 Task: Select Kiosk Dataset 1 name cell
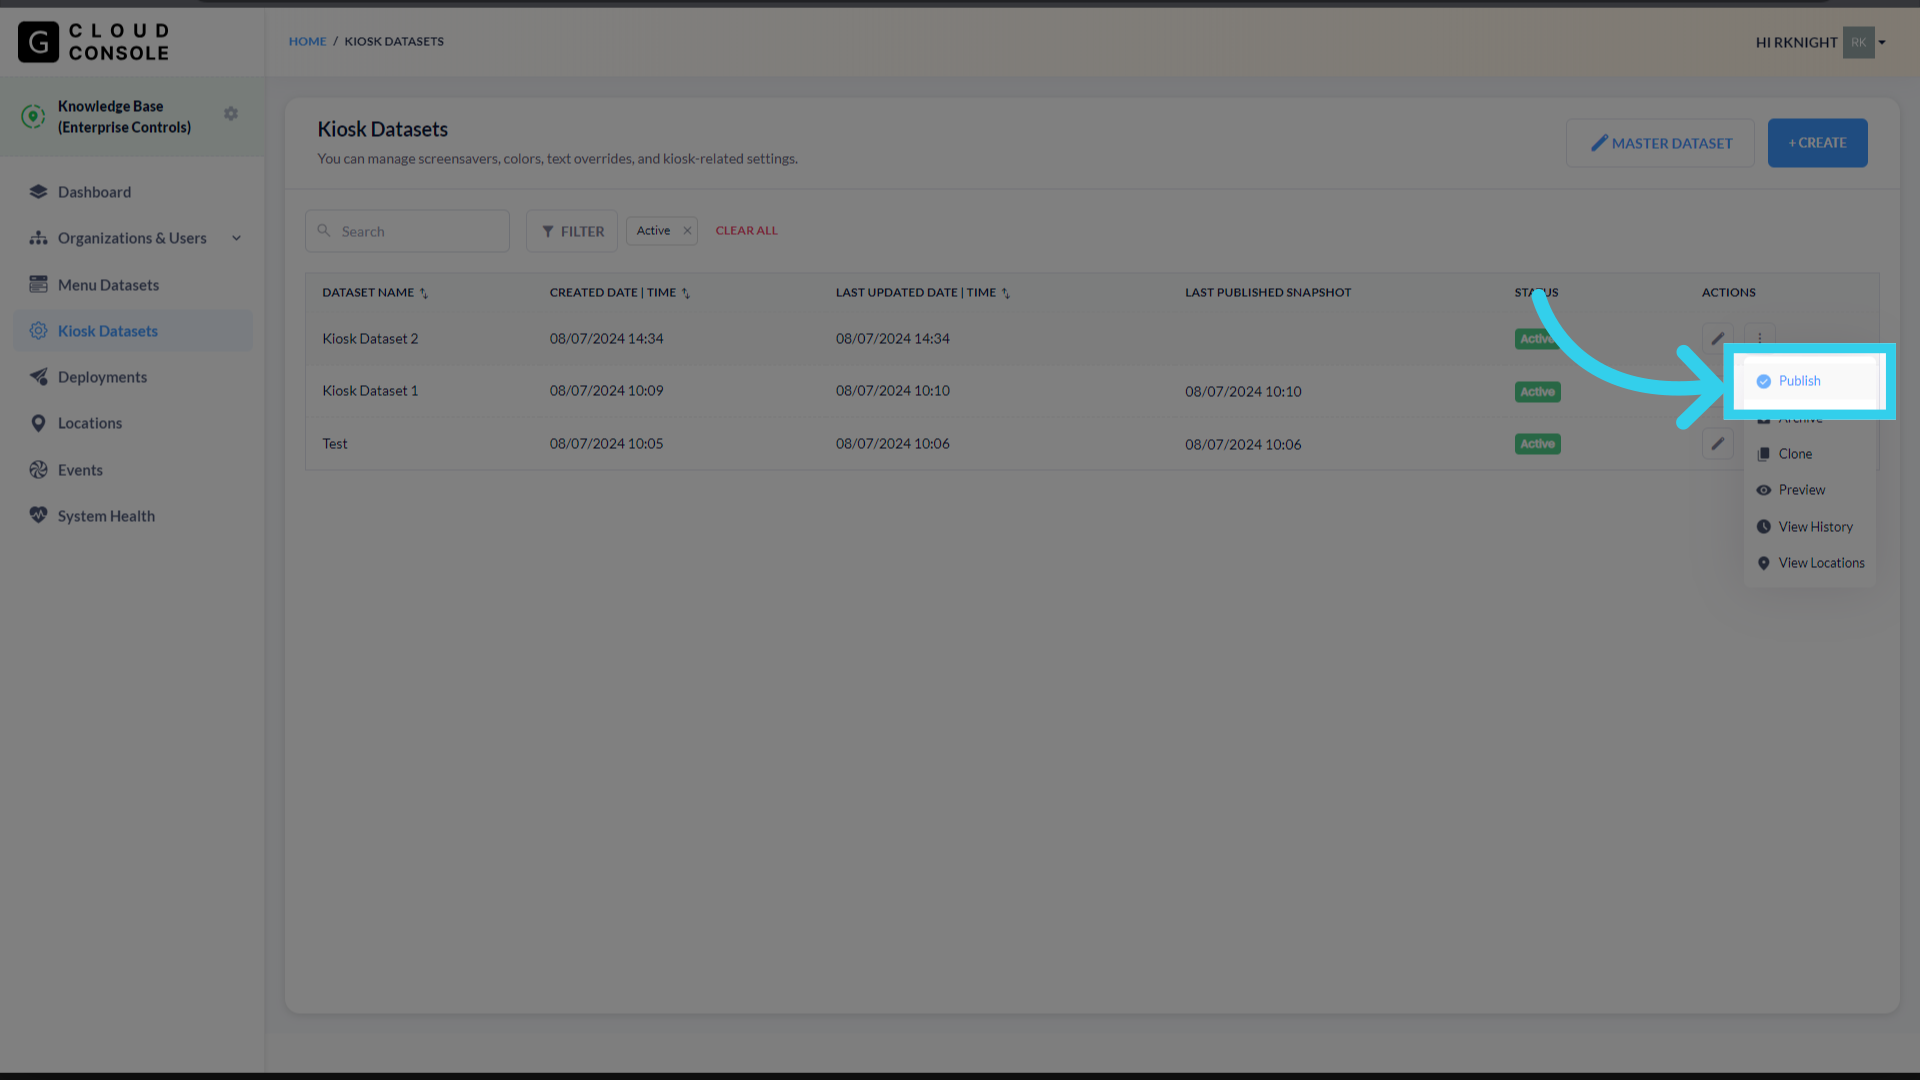click(370, 391)
